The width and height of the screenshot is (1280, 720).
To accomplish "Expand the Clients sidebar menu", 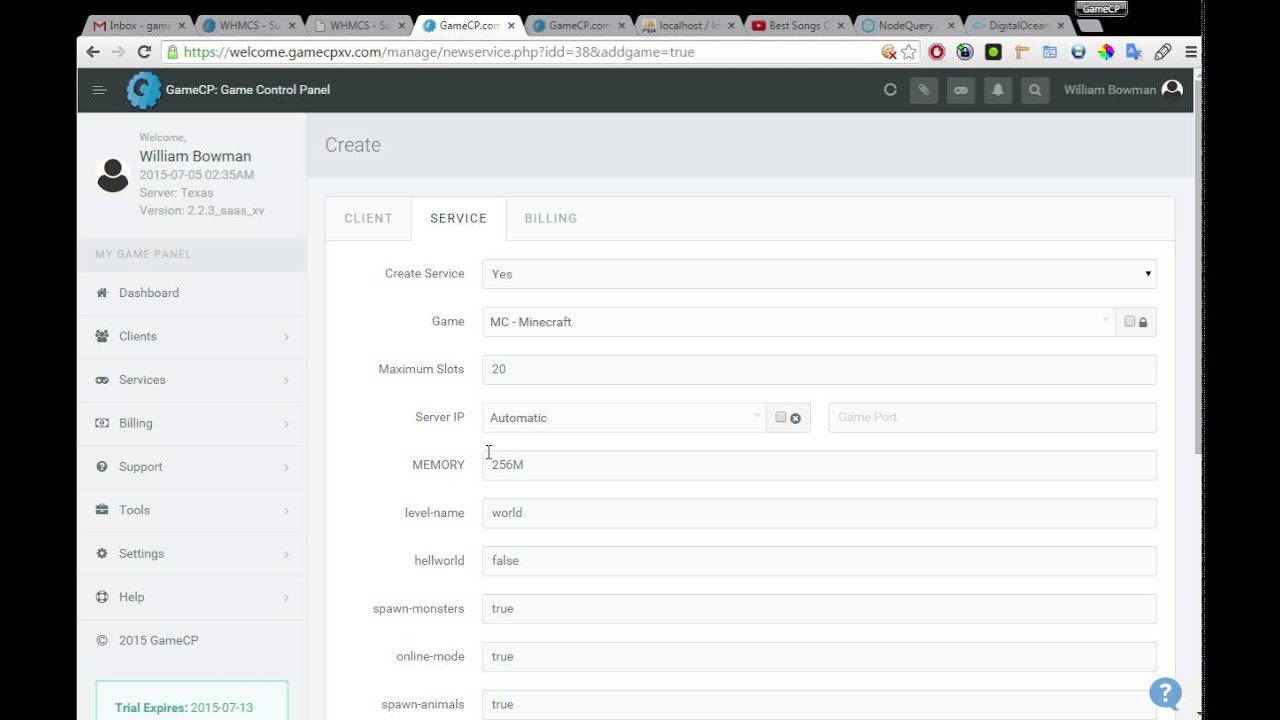I will point(192,337).
